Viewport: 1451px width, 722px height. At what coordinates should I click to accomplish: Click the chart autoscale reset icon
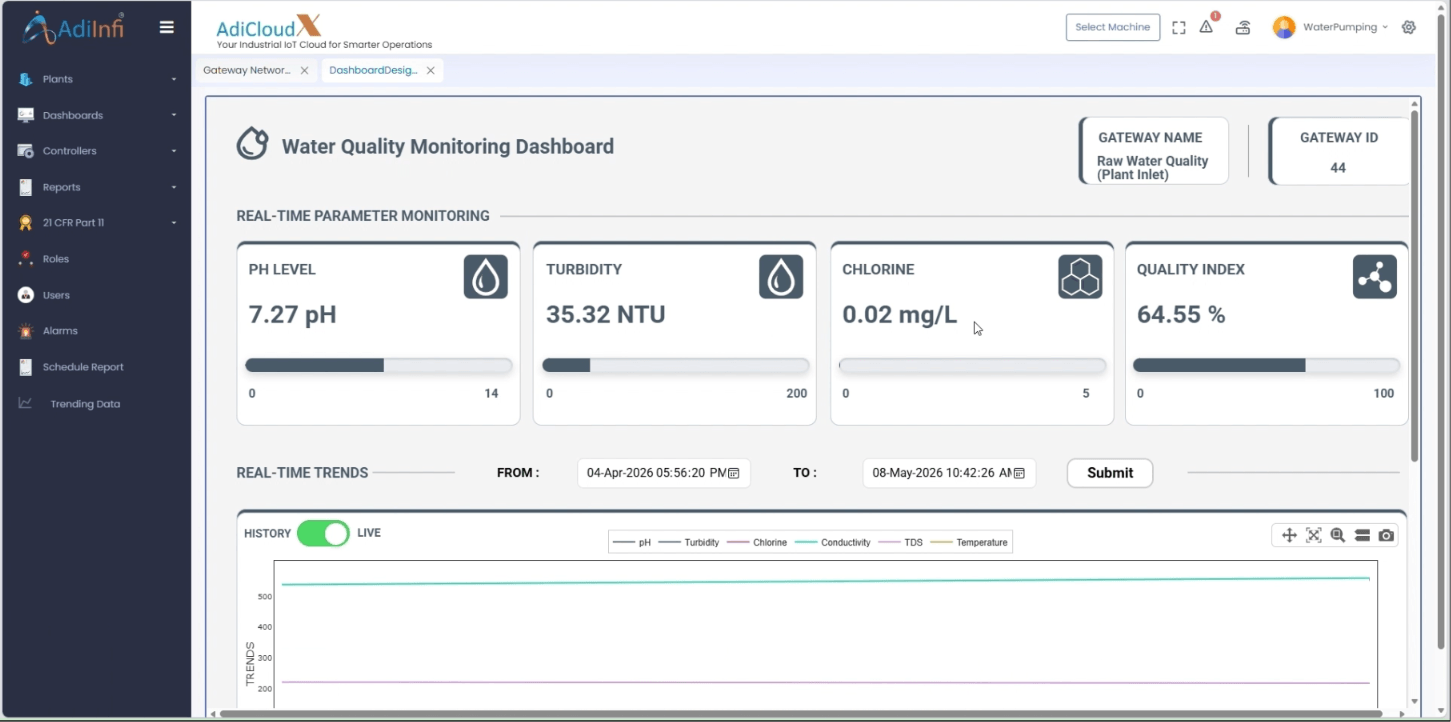click(1314, 536)
